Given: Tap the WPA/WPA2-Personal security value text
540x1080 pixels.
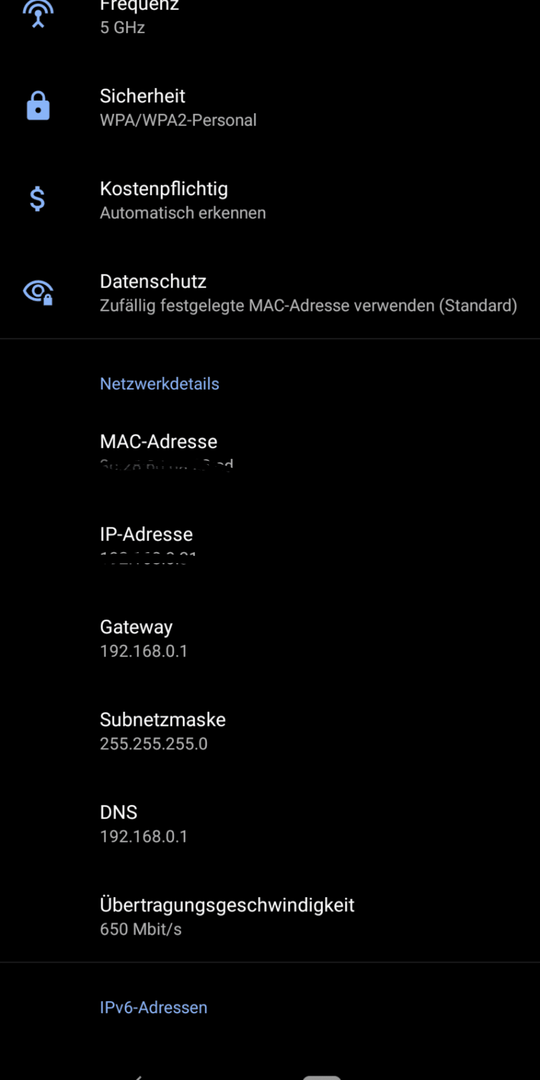Looking at the screenshot, I should pyautogui.click(x=178, y=121).
